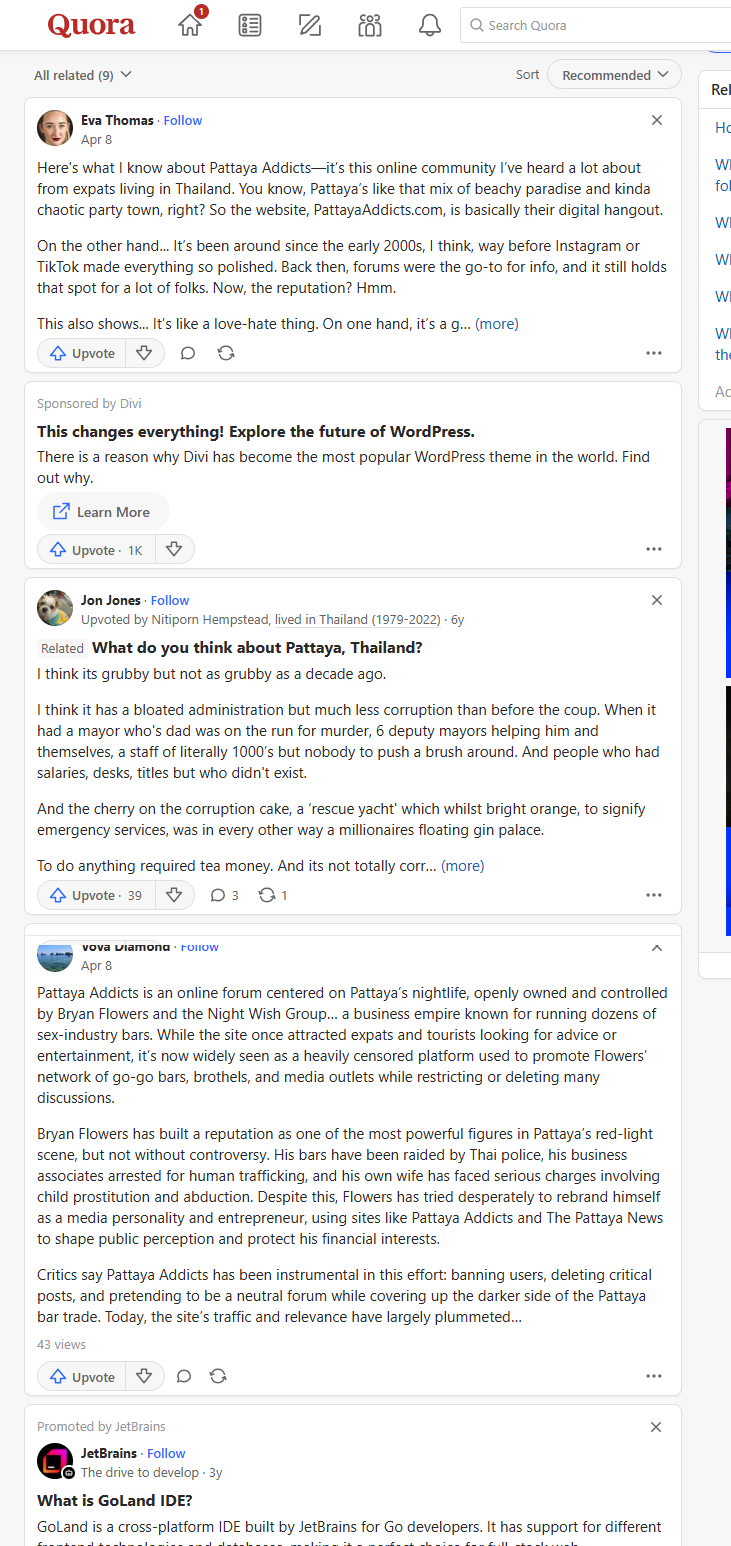
Task: Click the Quora logo
Action: point(91,25)
